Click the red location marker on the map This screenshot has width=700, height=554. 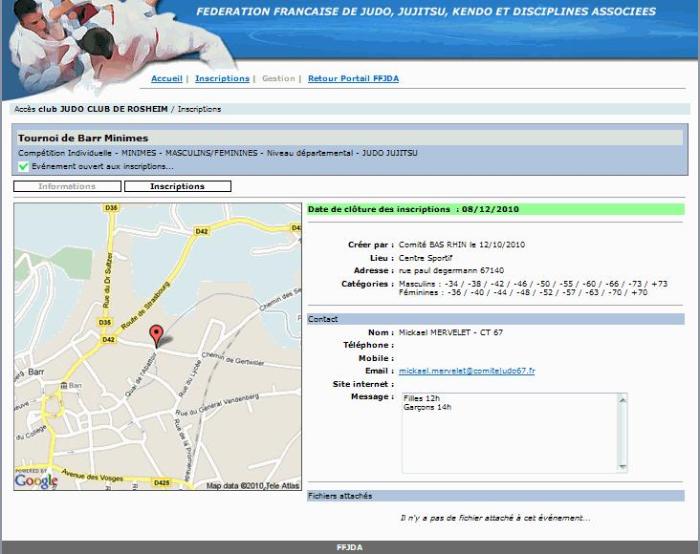tap(155, 335)
